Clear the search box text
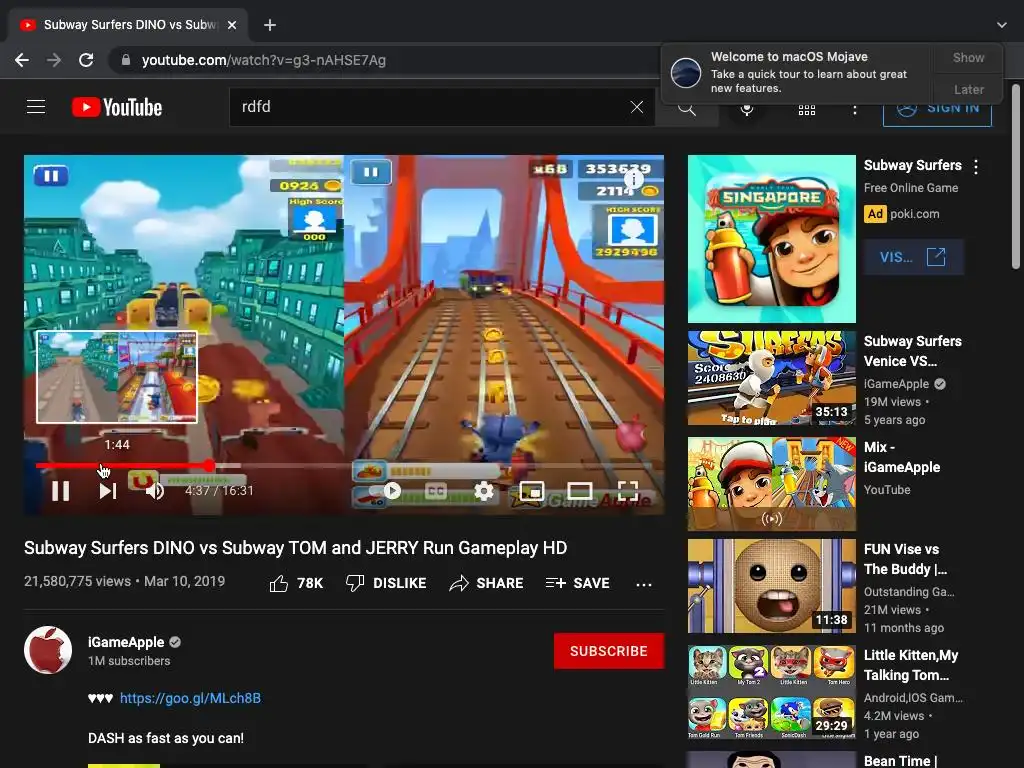This screenshot has width=1024, height=768. (637, 107)
